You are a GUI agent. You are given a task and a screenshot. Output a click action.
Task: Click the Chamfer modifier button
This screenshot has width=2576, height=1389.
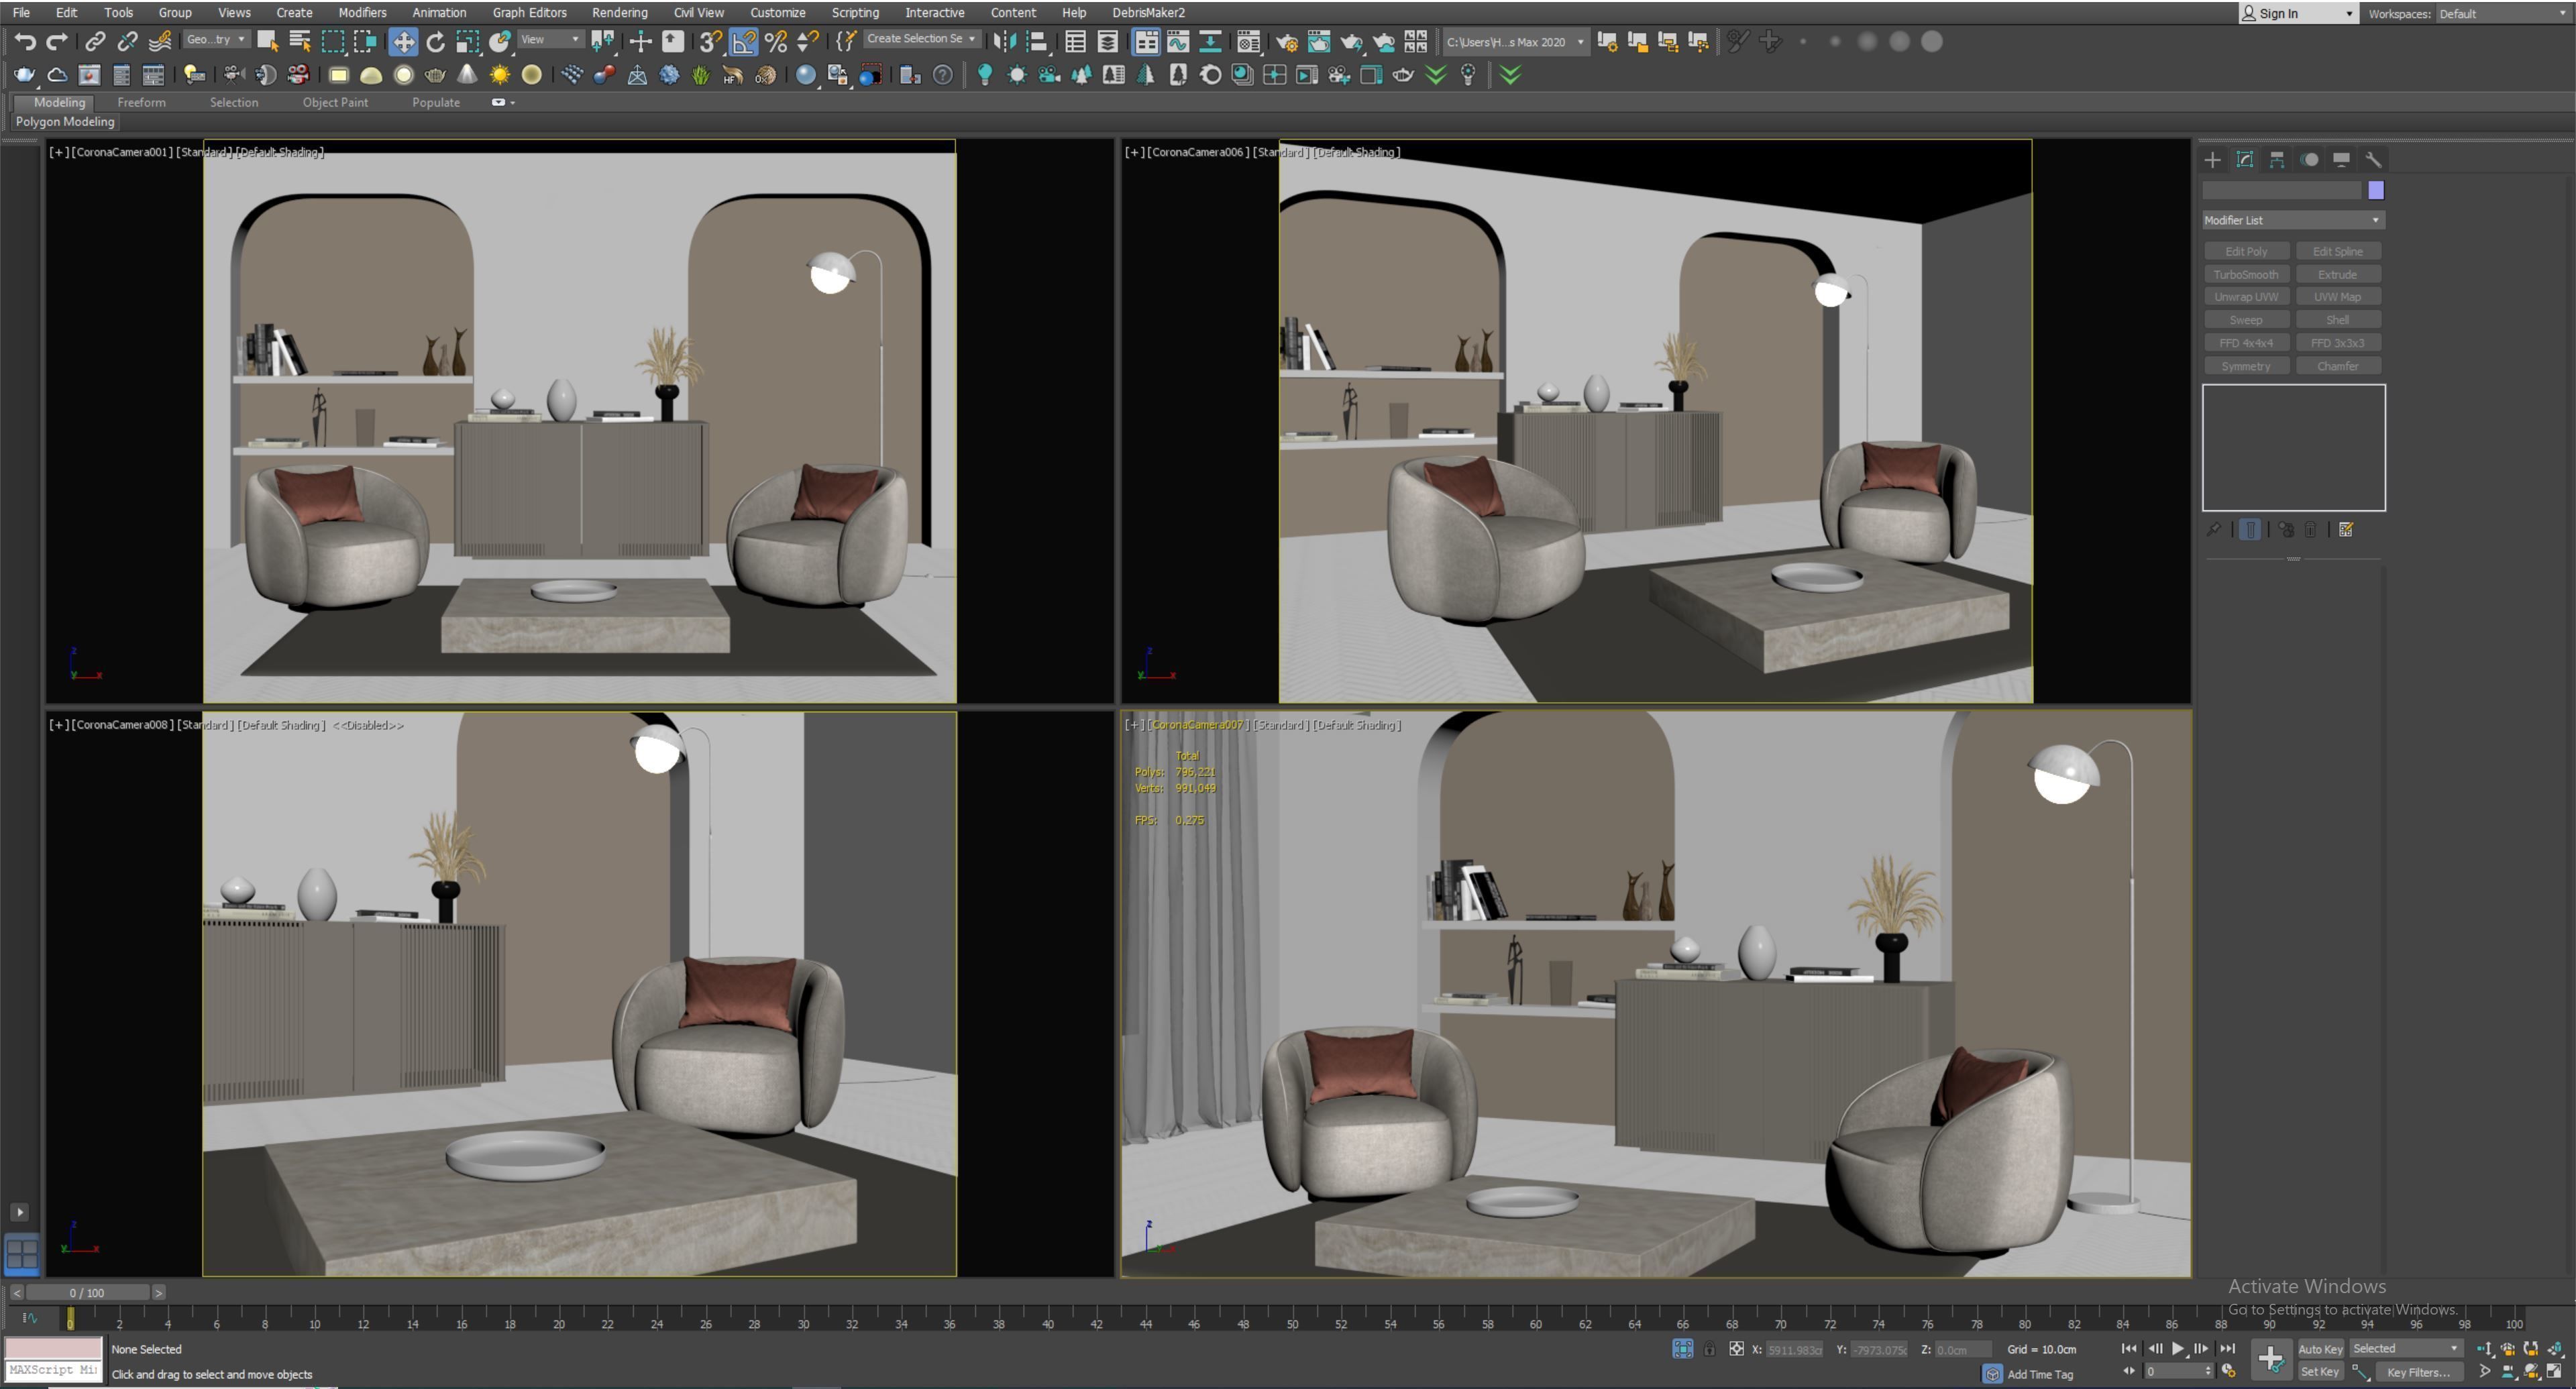2337,366
